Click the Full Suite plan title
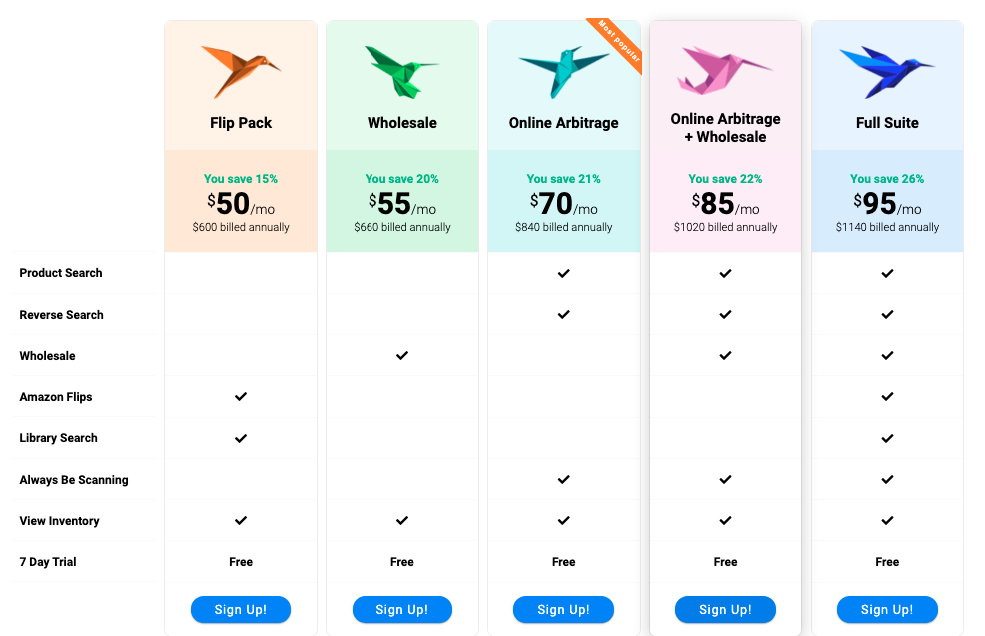 [887, 123]
